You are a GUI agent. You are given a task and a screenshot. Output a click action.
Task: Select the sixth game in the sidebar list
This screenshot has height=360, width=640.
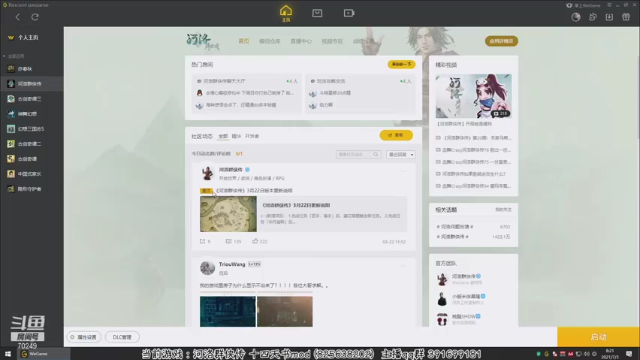[32, 144]
